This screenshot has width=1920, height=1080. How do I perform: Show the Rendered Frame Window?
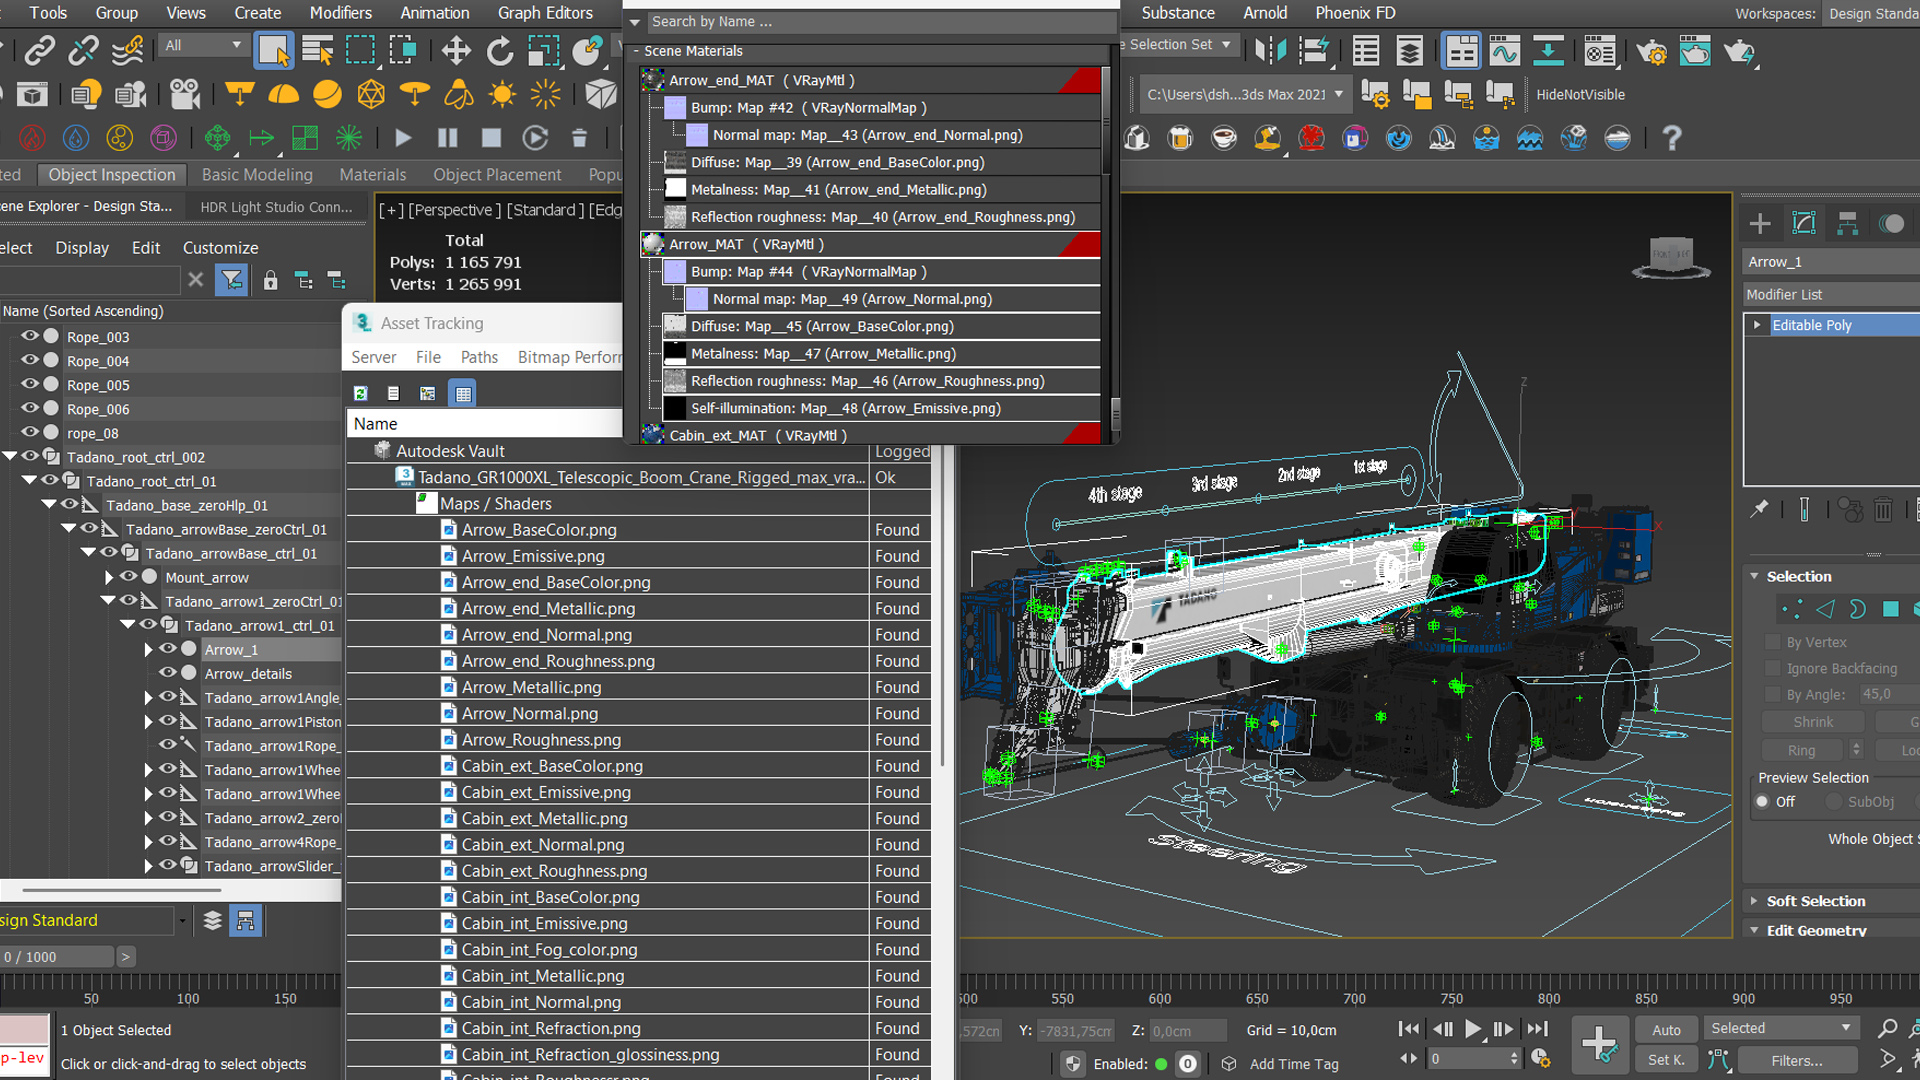(x=1695, y=50)
